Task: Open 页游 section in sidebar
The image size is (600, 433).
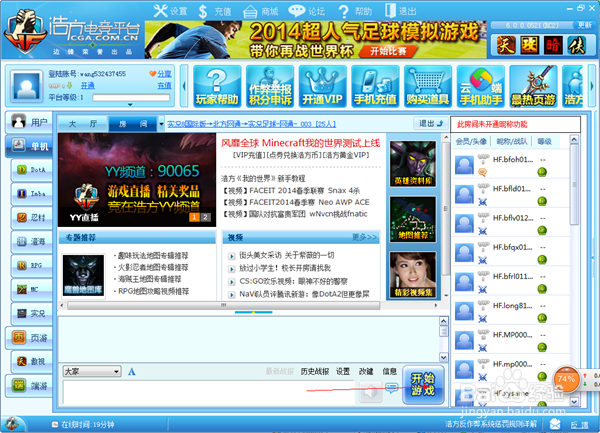Action: point(29,338)
